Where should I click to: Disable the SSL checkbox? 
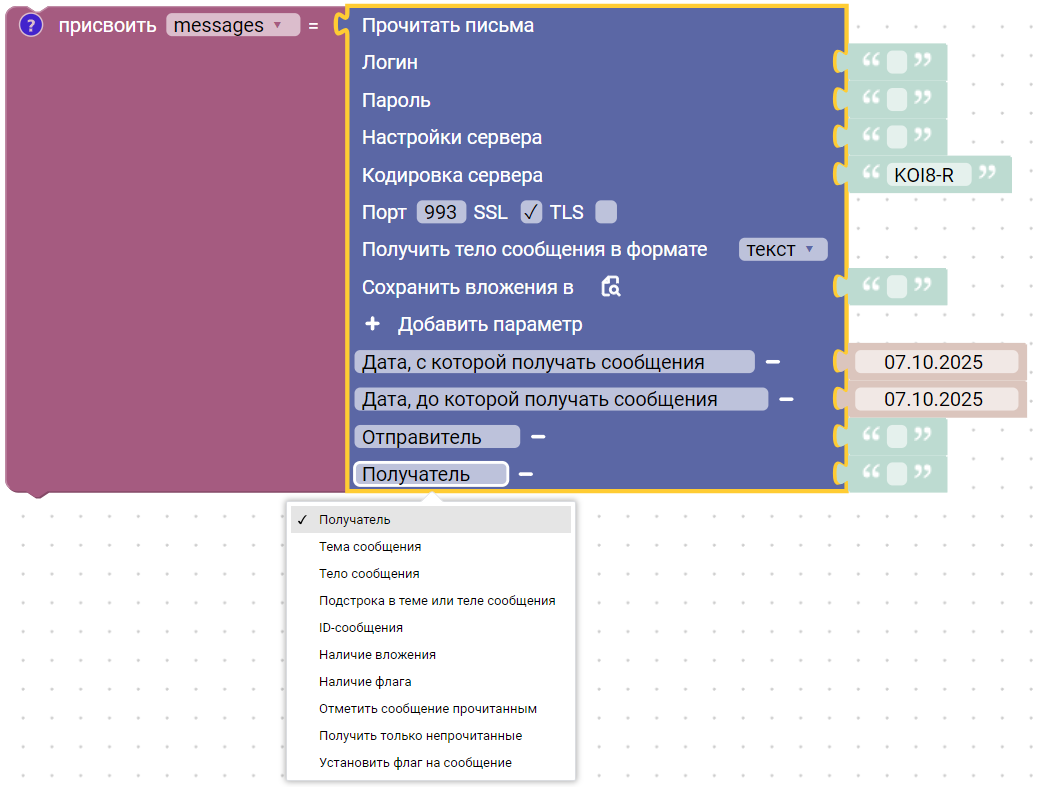point(531,212)
